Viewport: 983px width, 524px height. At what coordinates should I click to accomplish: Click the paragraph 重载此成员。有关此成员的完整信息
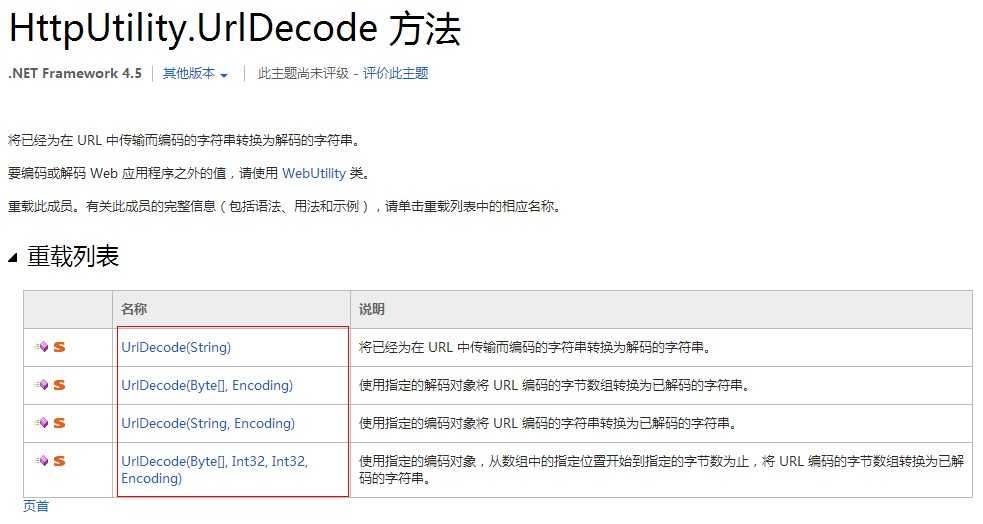click(284, 206)
